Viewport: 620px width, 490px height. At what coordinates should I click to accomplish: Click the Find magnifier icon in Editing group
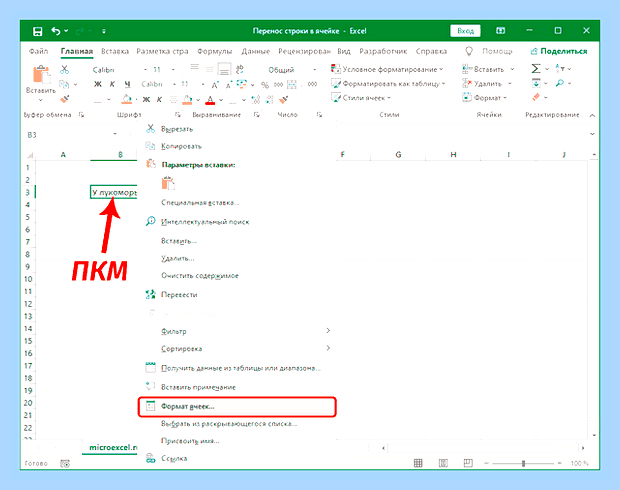(x=560, y=83)
